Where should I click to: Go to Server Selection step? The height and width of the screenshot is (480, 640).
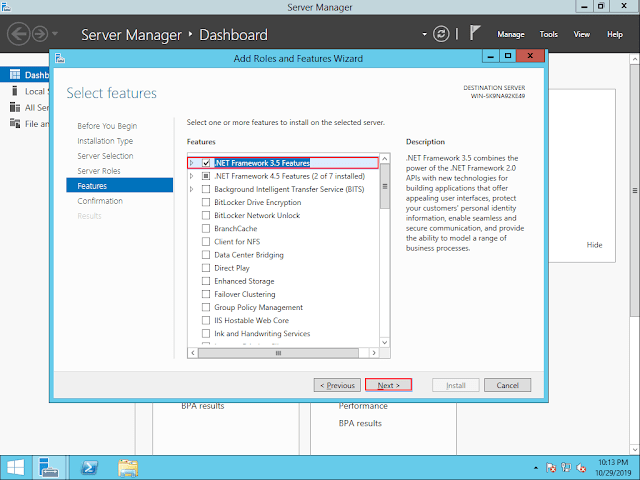105,156
